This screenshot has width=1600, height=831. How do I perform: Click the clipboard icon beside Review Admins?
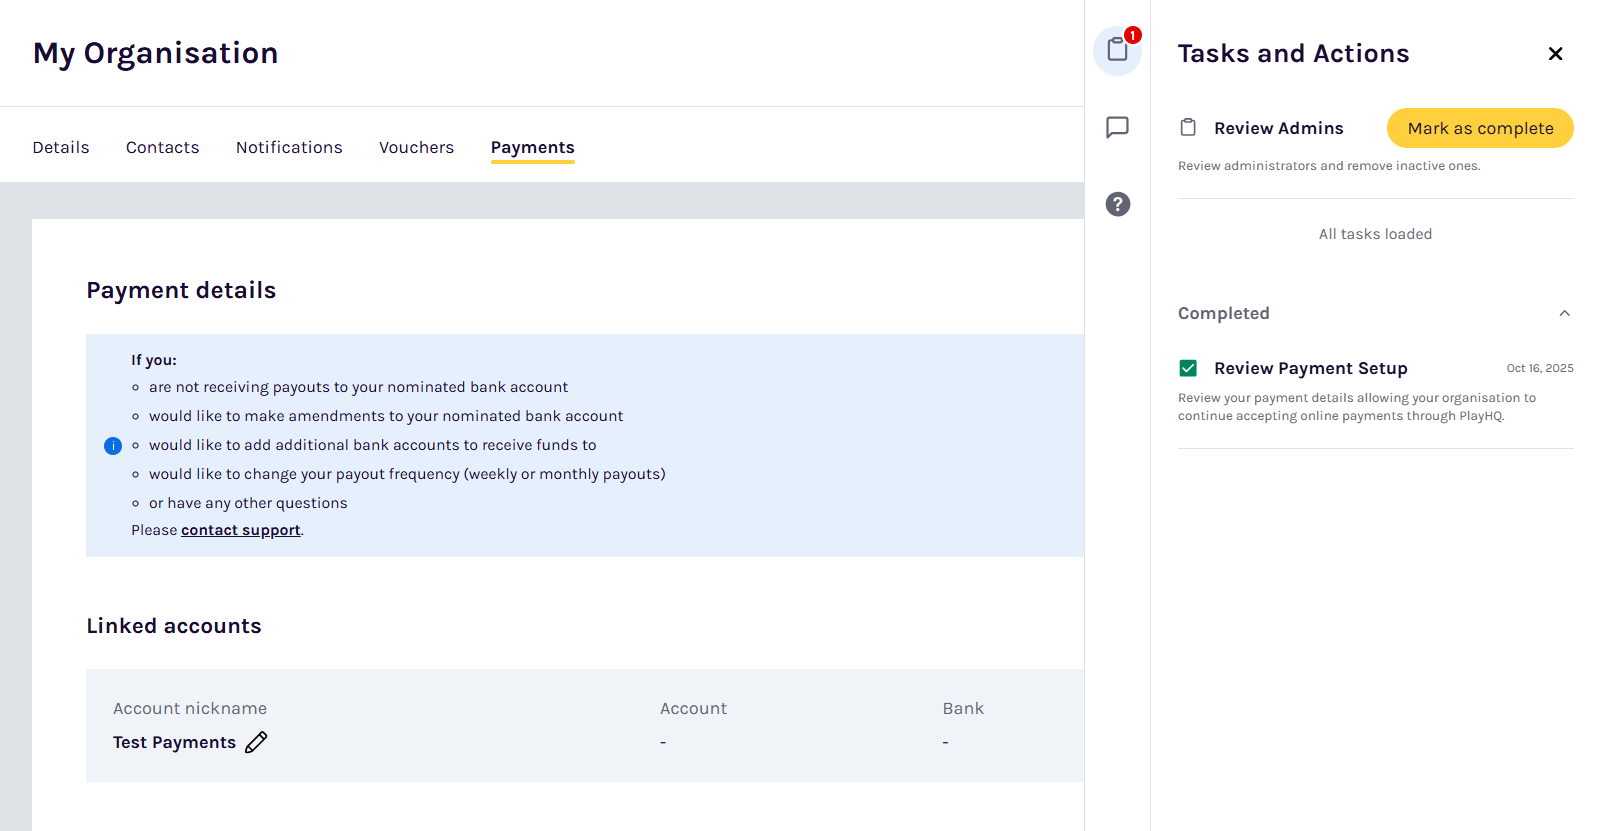[x=1188, y=128]
